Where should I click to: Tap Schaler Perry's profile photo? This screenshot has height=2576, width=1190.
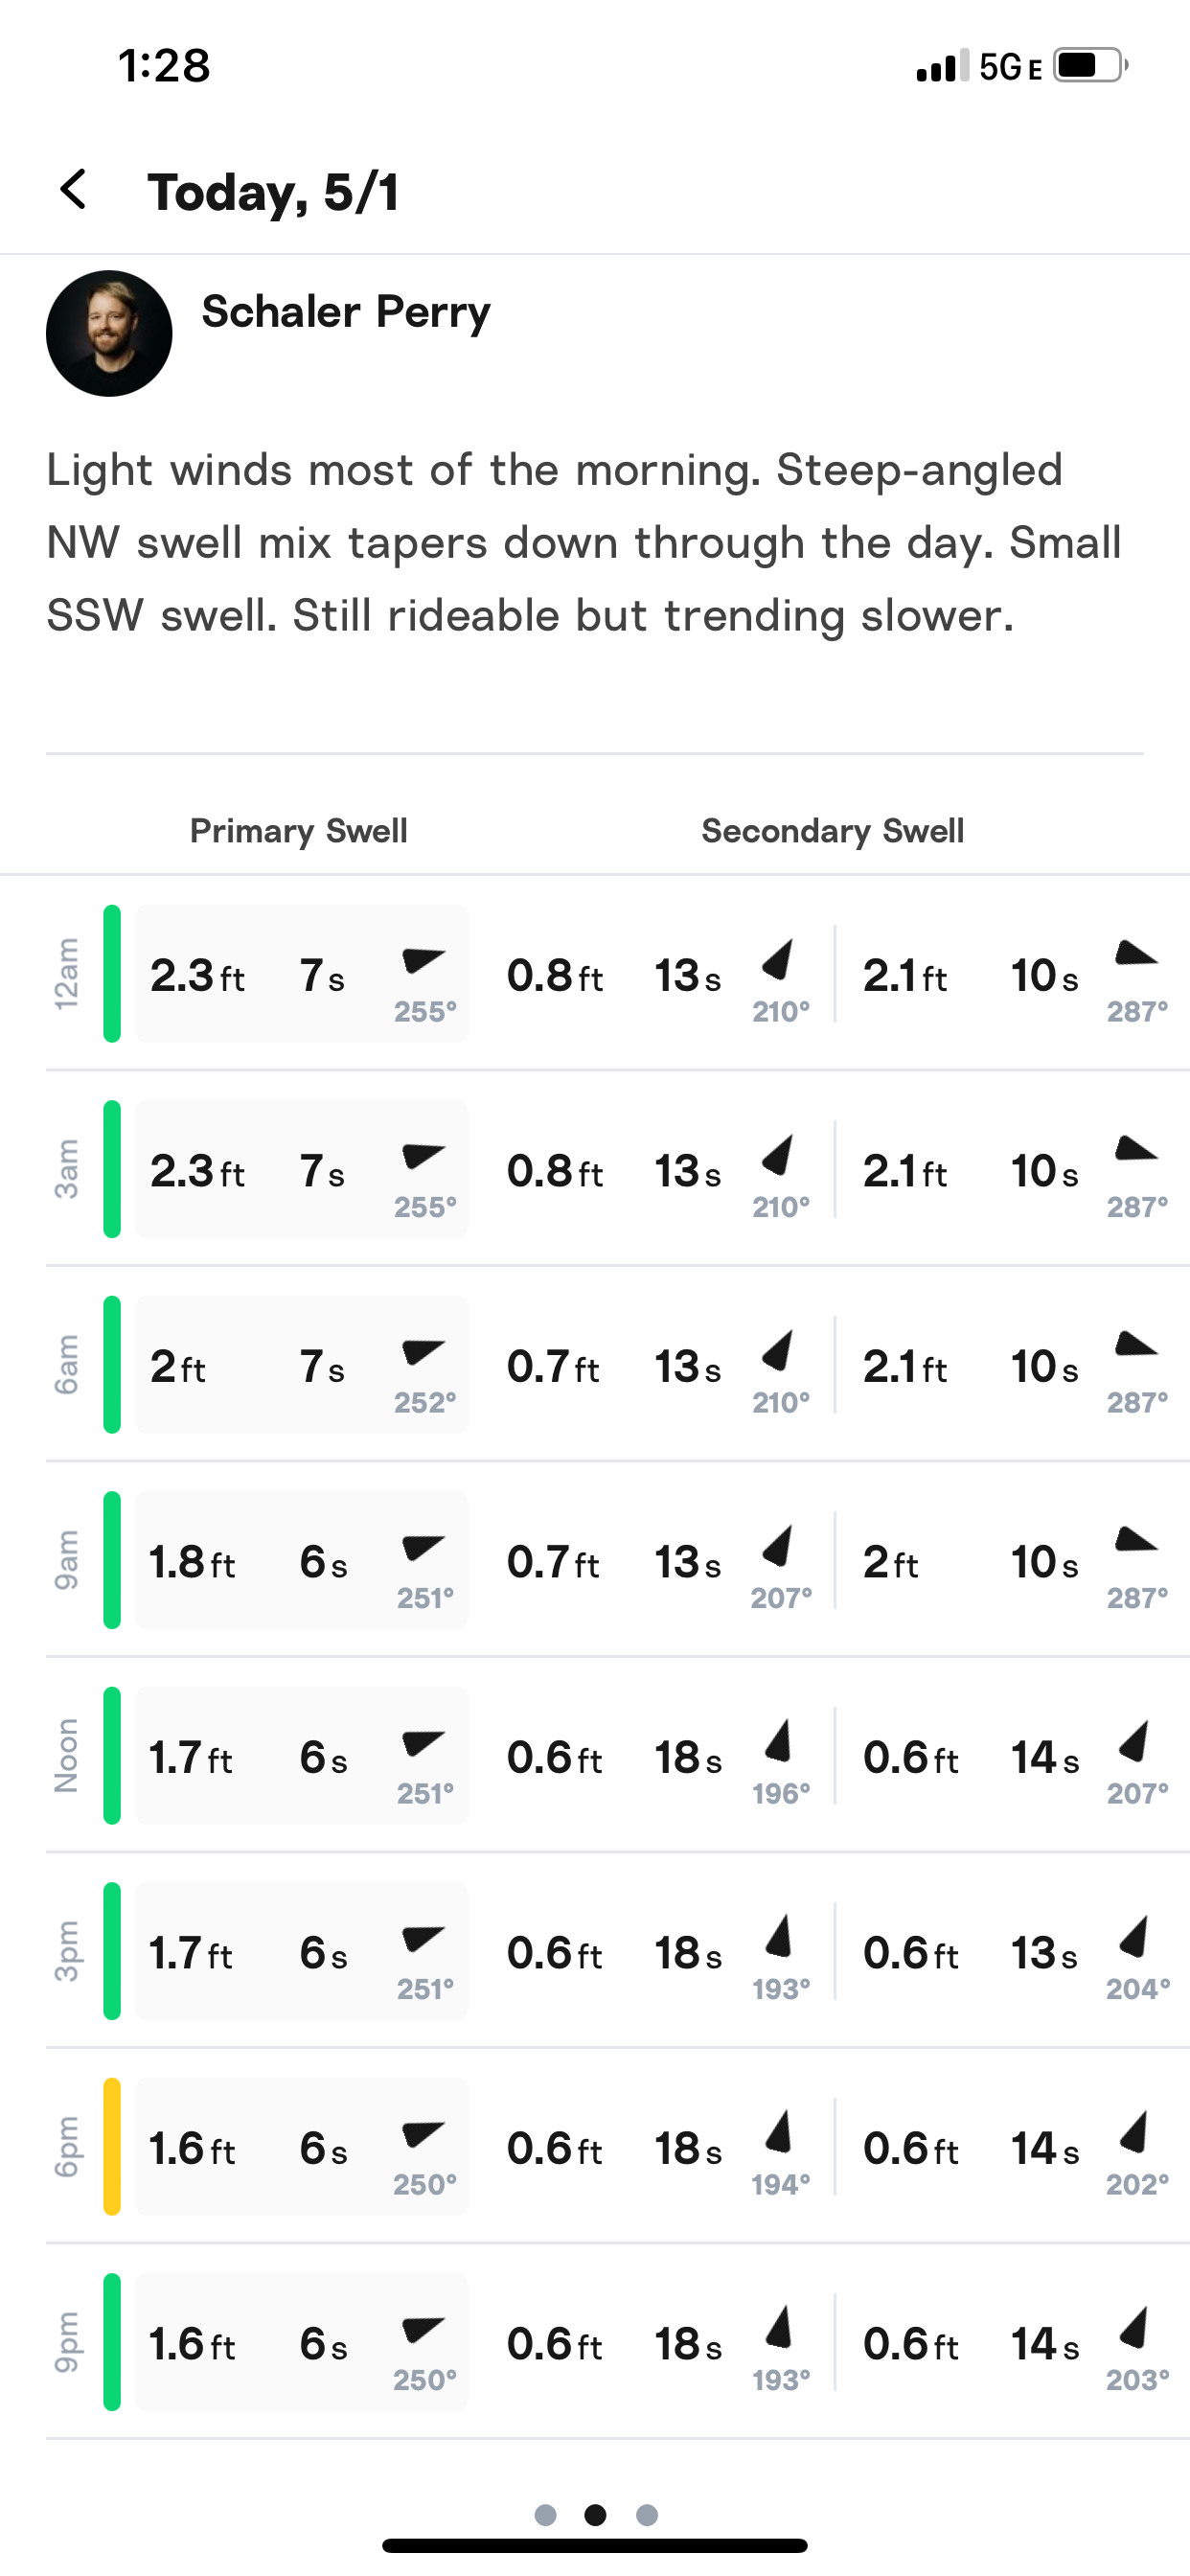tap(109, 333)
